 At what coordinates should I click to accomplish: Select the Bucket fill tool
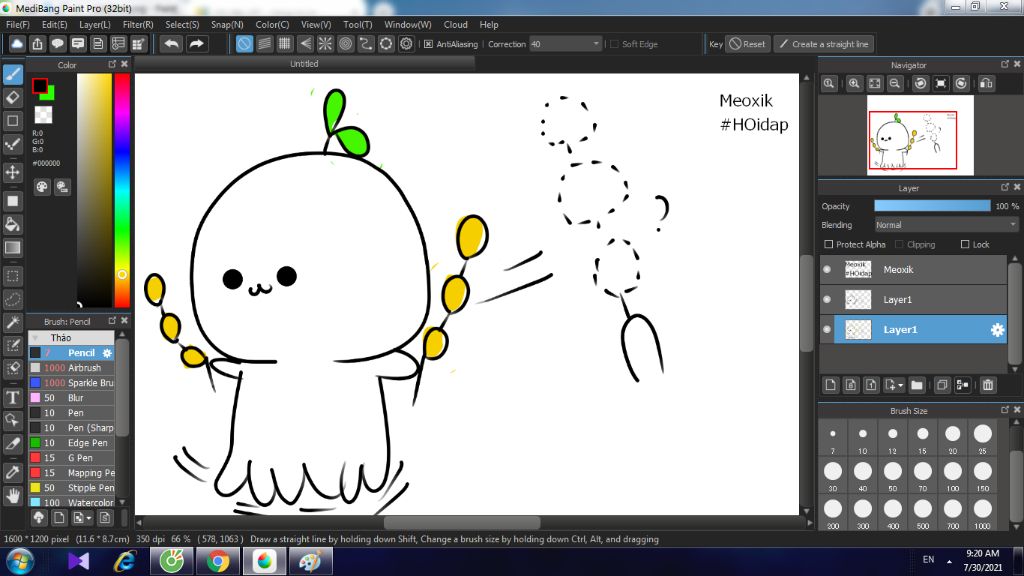click(x=13, y=224)
